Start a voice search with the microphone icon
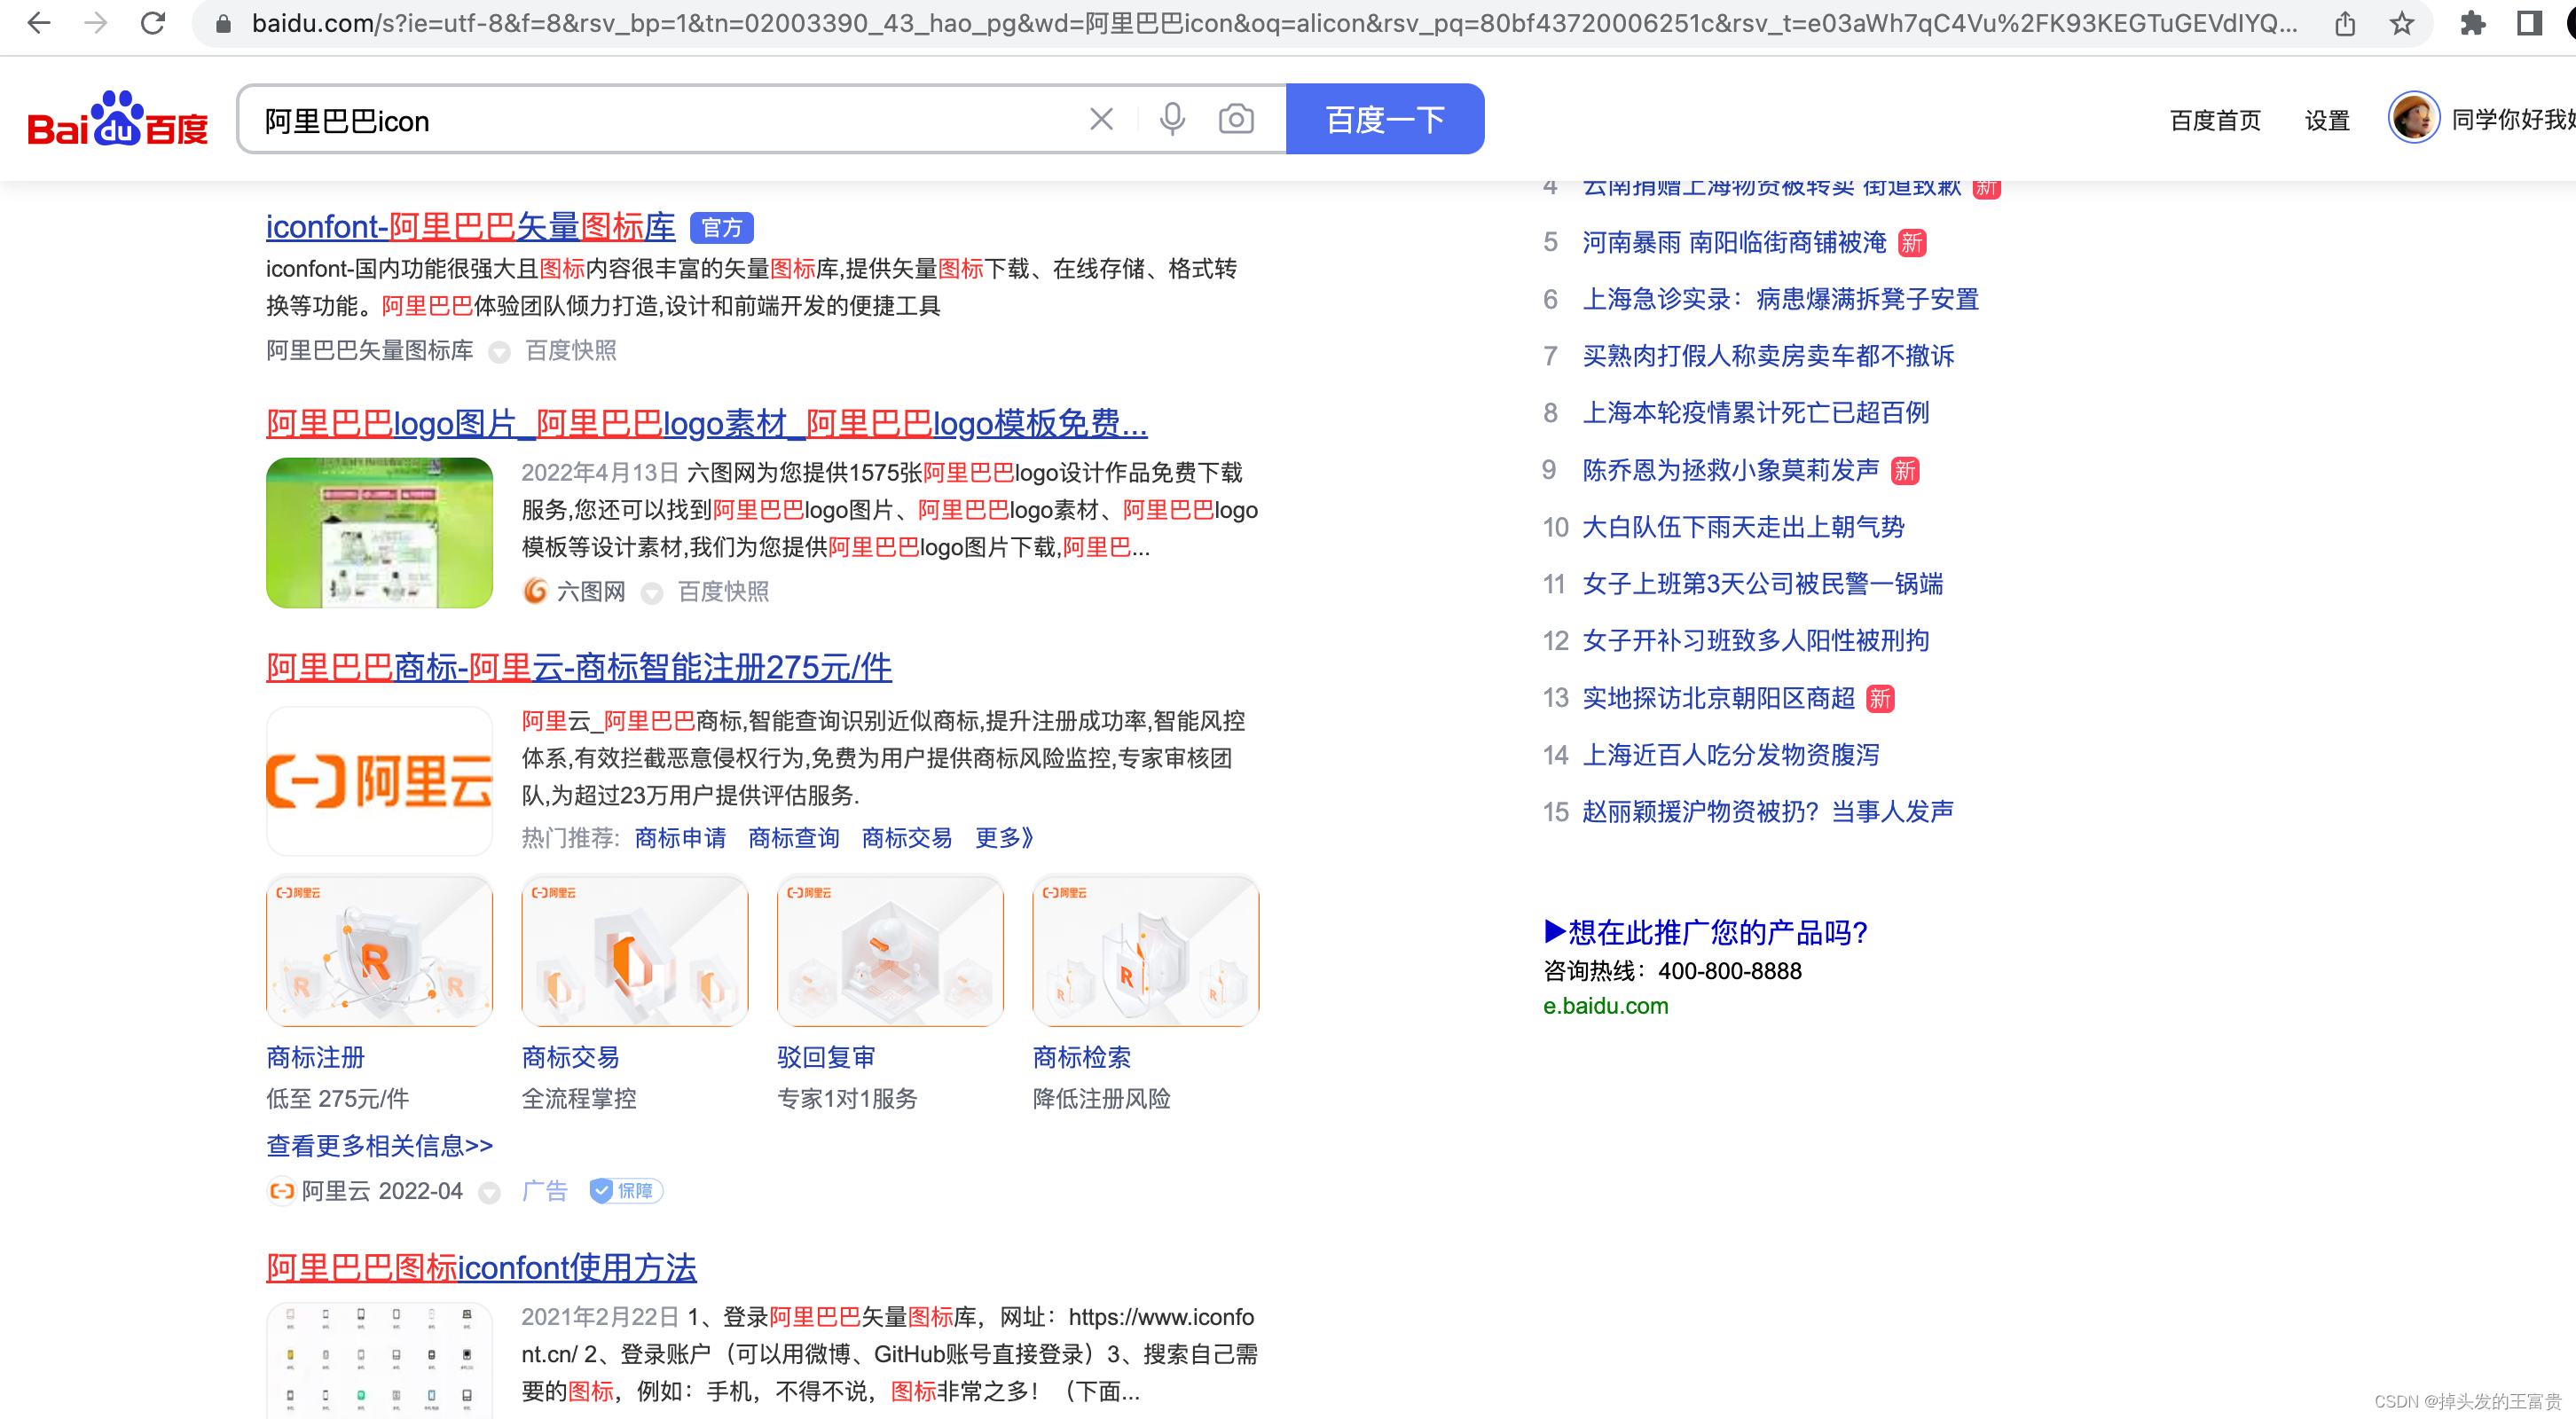The height and width of the screenshot is (1419, 2576). [1171, 118]
